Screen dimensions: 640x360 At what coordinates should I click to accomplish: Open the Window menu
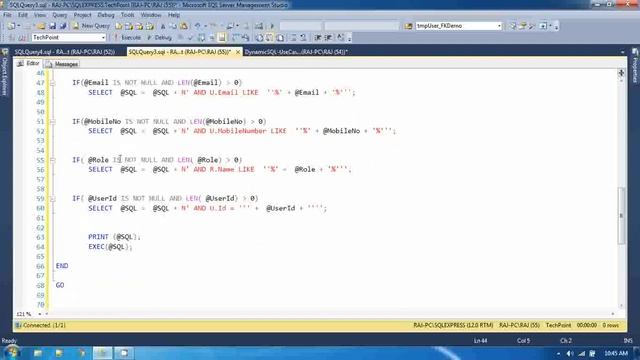(151, 15)
